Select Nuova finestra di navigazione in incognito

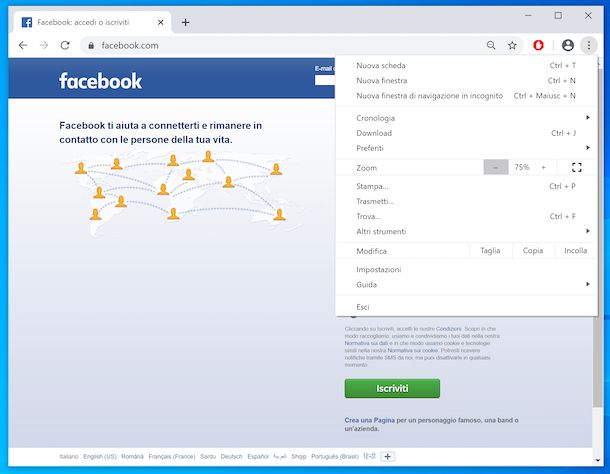click(x=429, y=96)
